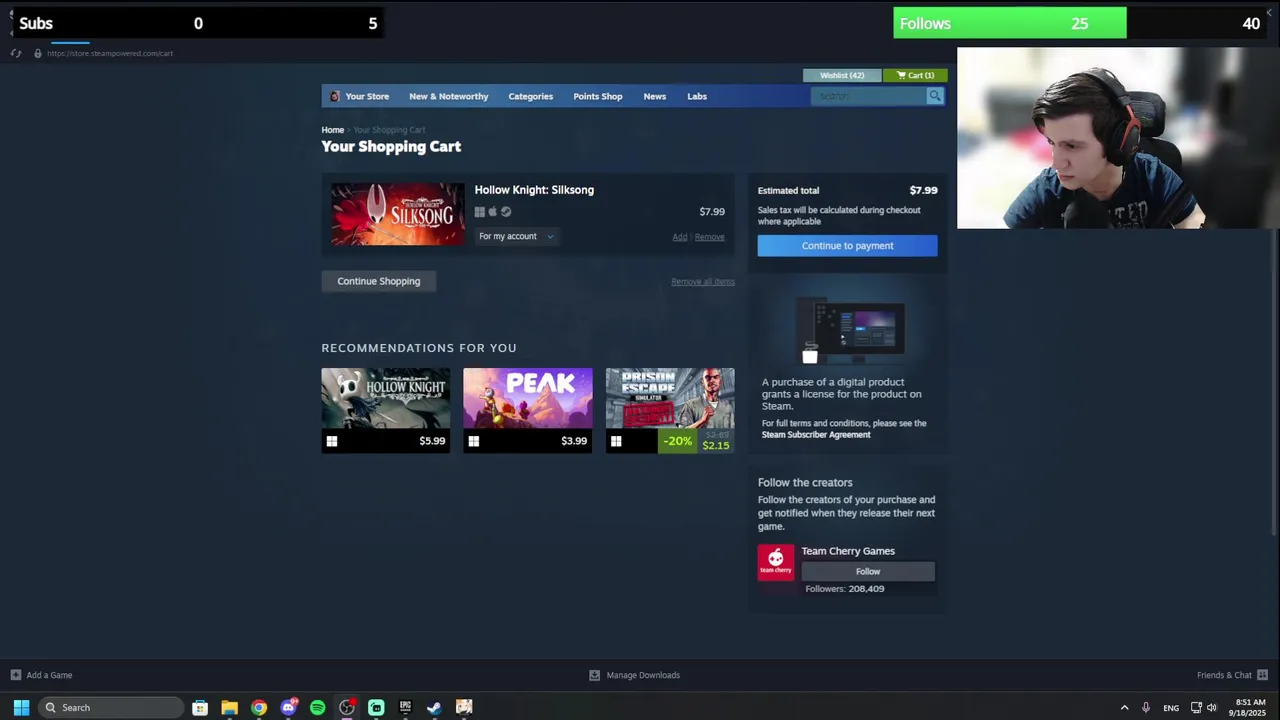This screenshot has width=1280, height=720.
Task: Click the SteamOS platform icon under Silksong
Action: (505, 212)
